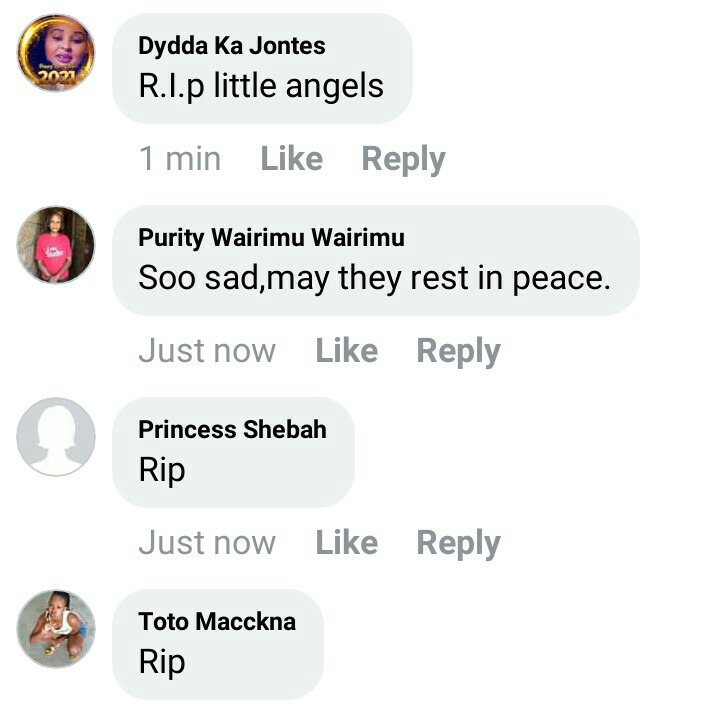
Task: Like Purity Wairimu's "Soo sad" comment
Action: [x=347, y=351]
